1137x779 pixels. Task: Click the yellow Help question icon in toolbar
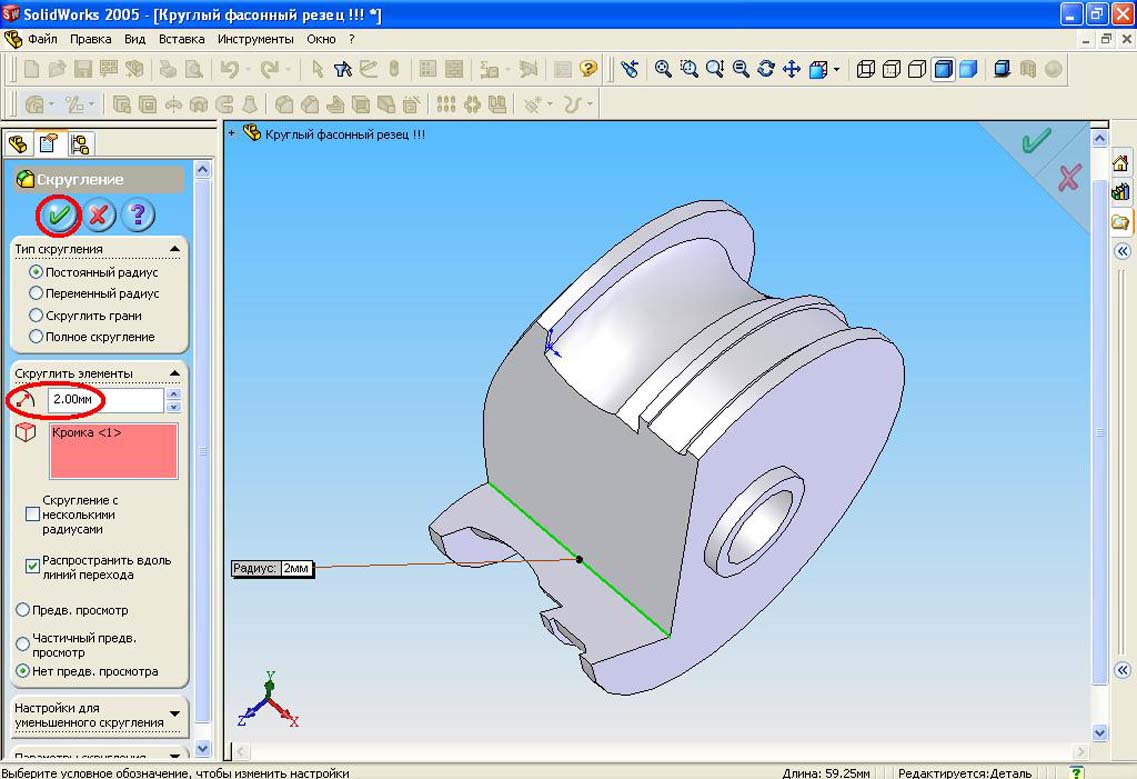coord(588,69)
